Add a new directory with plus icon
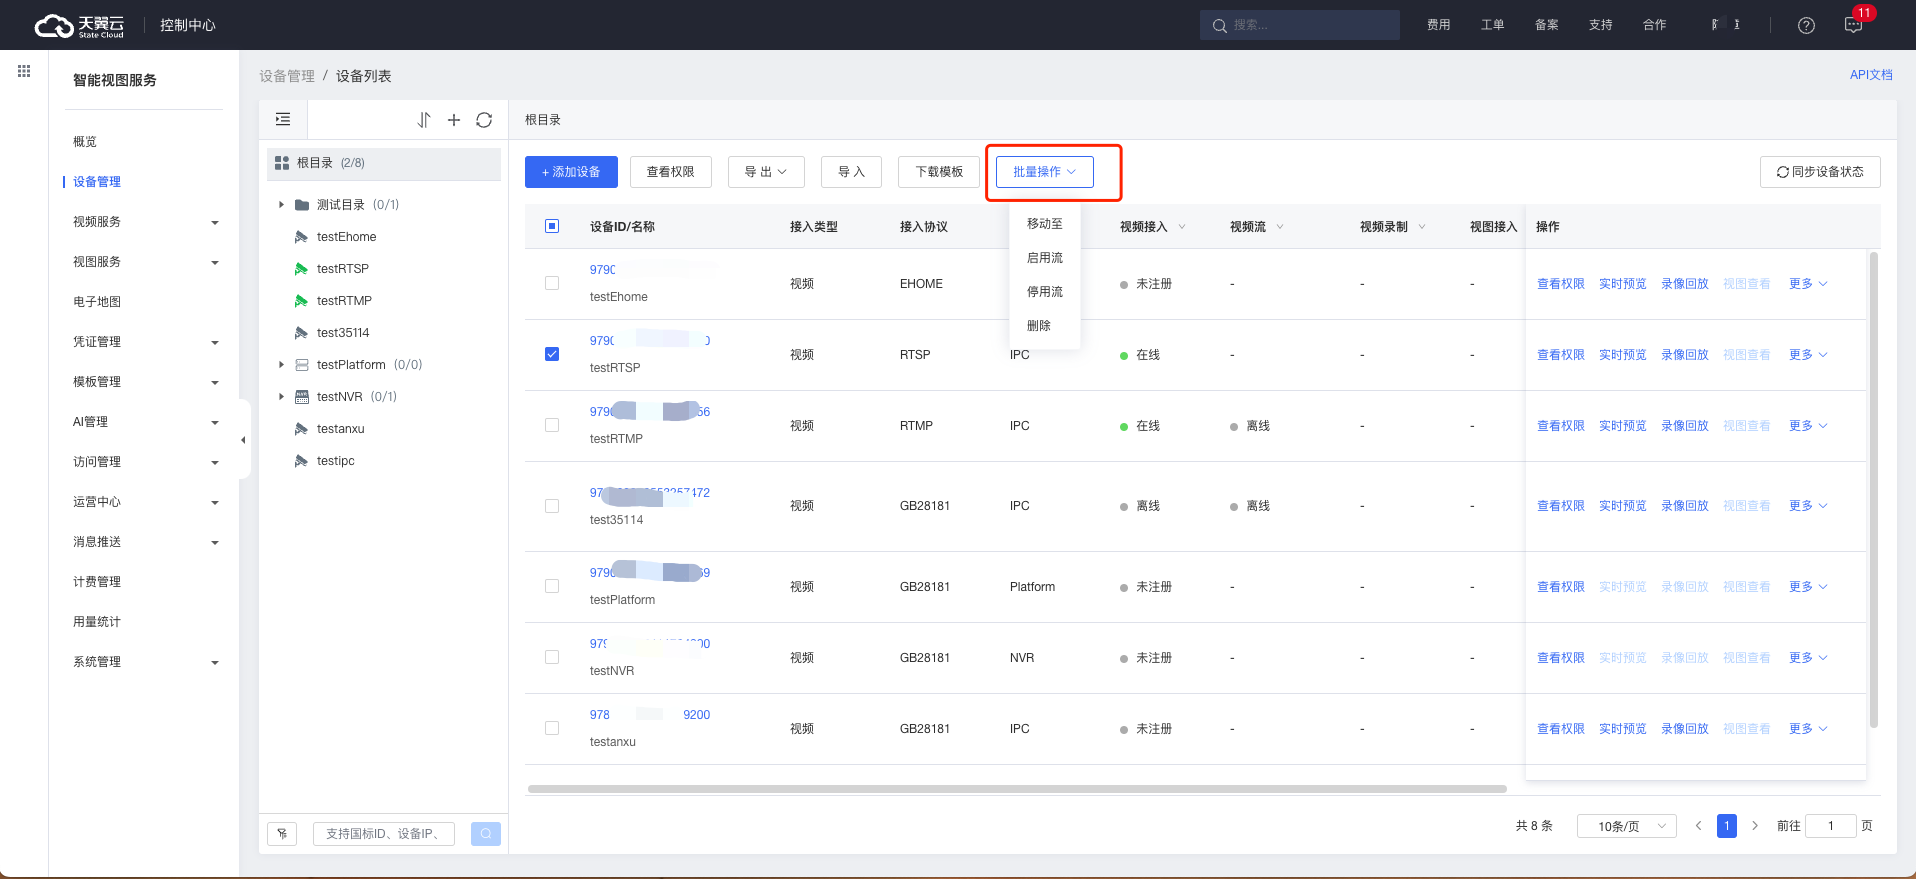 click(454, 120)
